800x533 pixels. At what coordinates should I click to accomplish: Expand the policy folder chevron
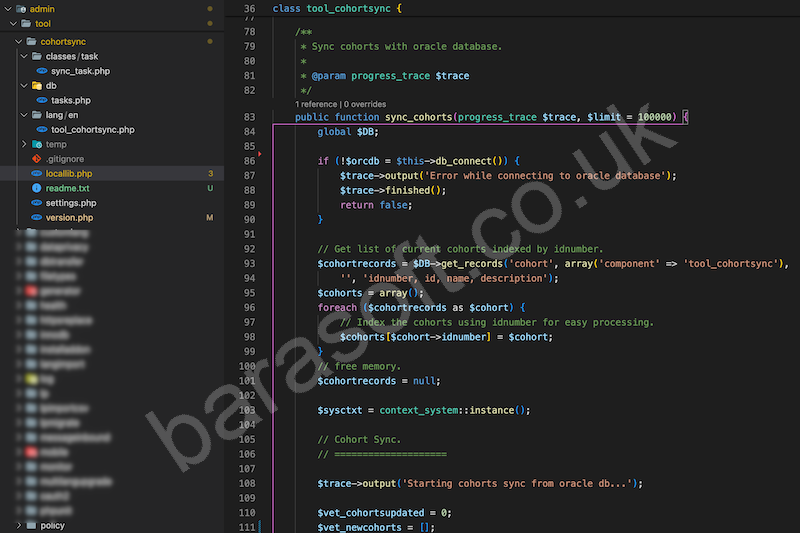click(19, 525)
